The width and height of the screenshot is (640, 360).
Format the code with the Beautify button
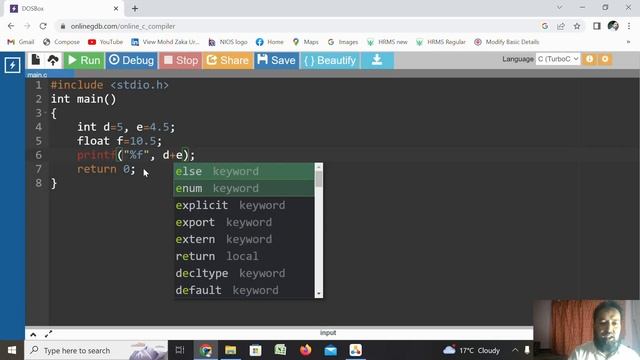[x=330, y=60]
